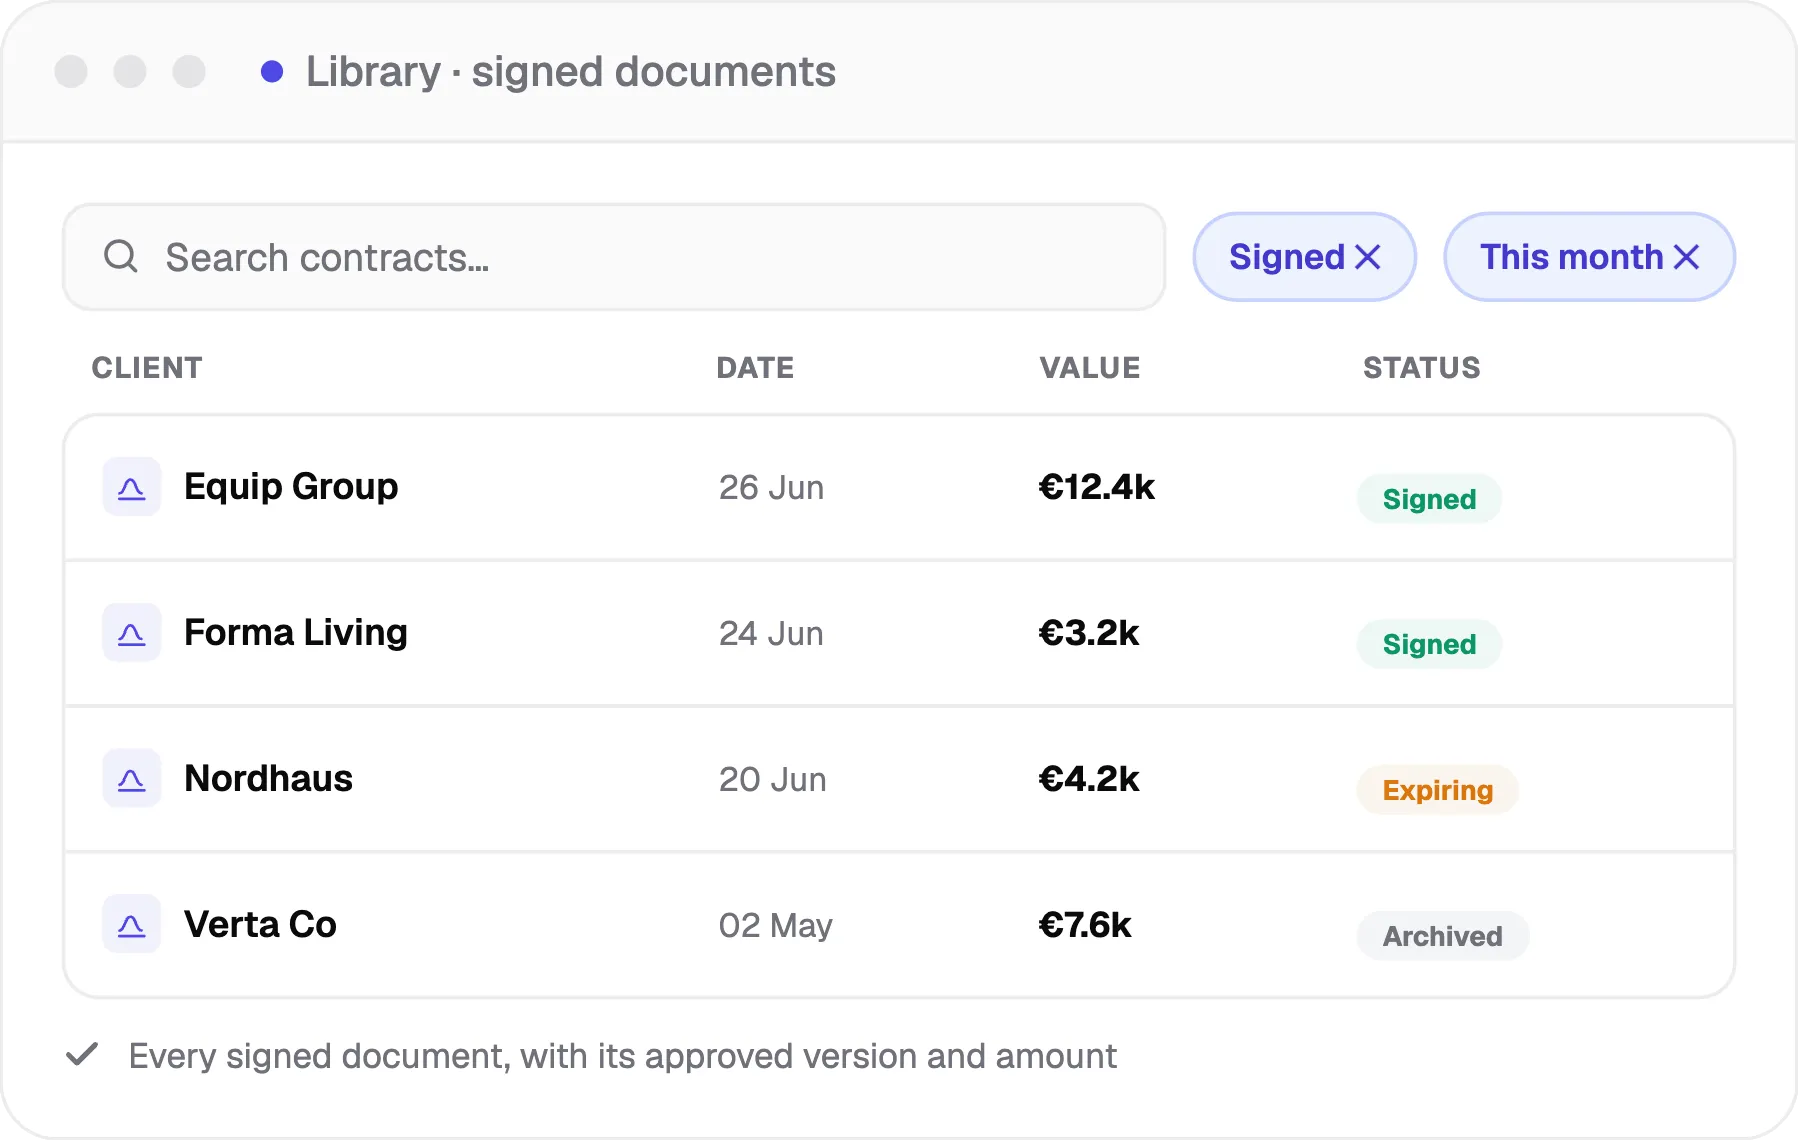Image resolution: width=1798 pixels, height=1140 pixels.
Task: Click Forma Living's Signed status badge
Action: (x=1429, y=645)
